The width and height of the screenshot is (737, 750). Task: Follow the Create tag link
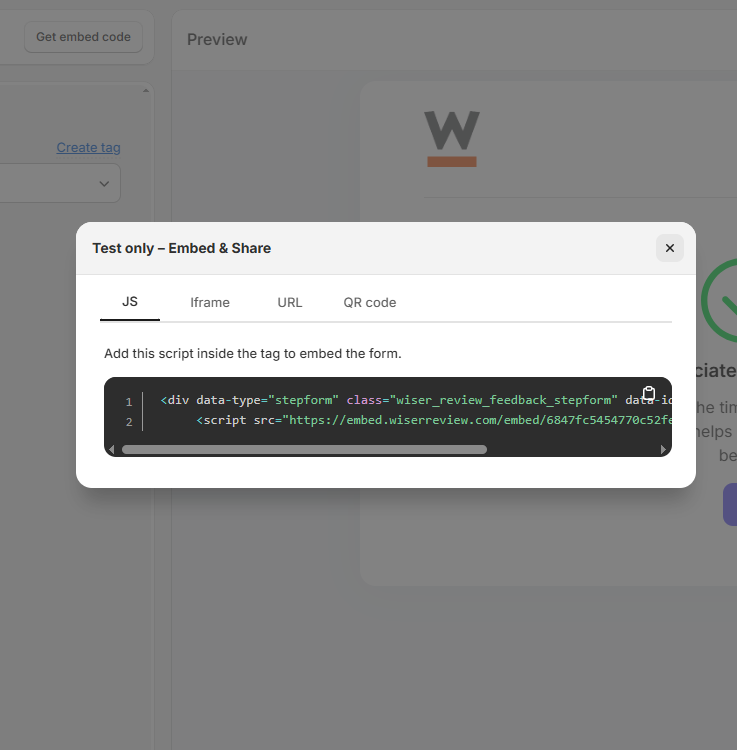(88, 147)
